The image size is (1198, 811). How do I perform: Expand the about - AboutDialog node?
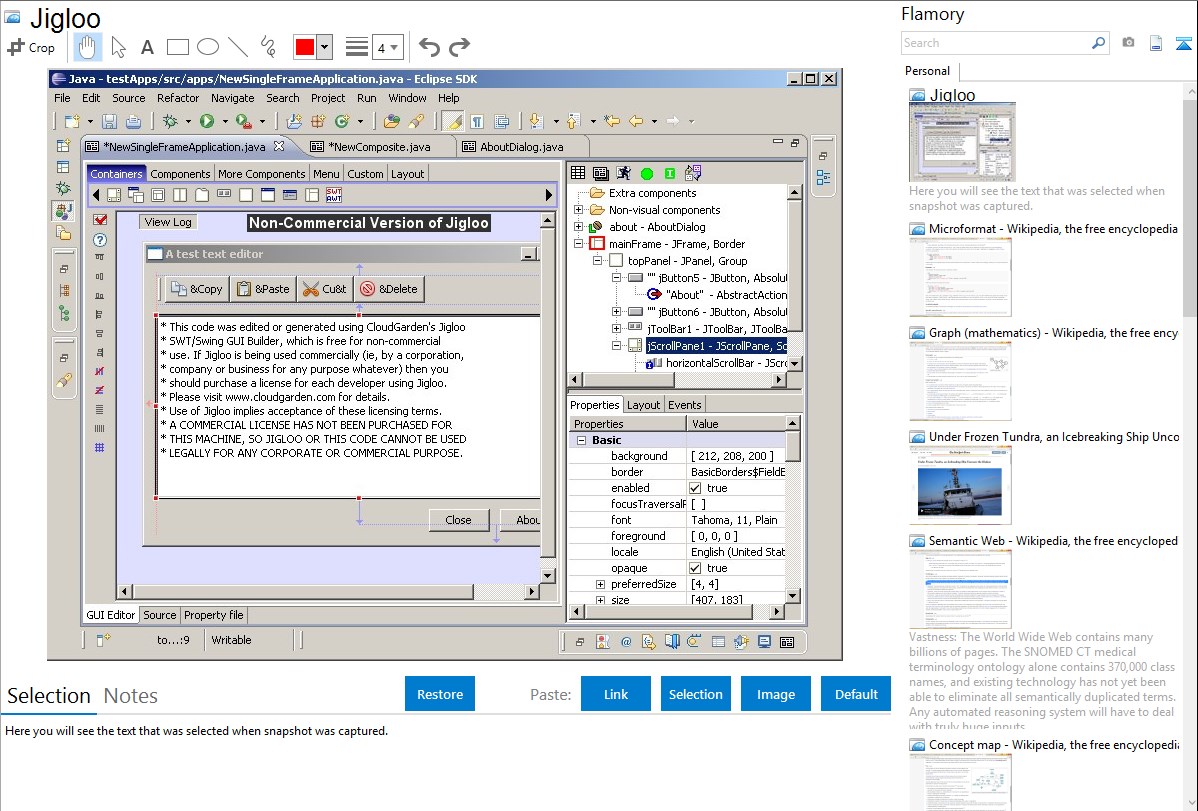coord(578,226)
